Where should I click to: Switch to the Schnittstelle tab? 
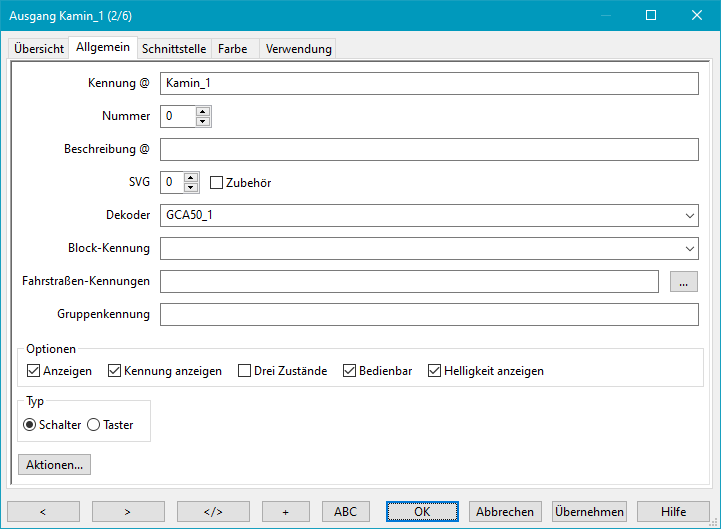(x=174, y=49)
